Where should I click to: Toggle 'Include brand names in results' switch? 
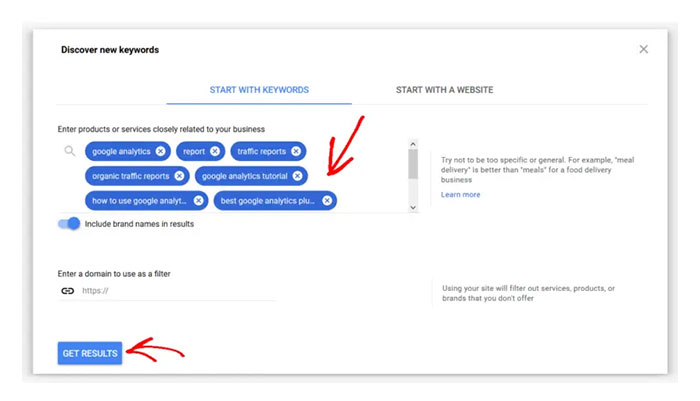pos(69,224)
